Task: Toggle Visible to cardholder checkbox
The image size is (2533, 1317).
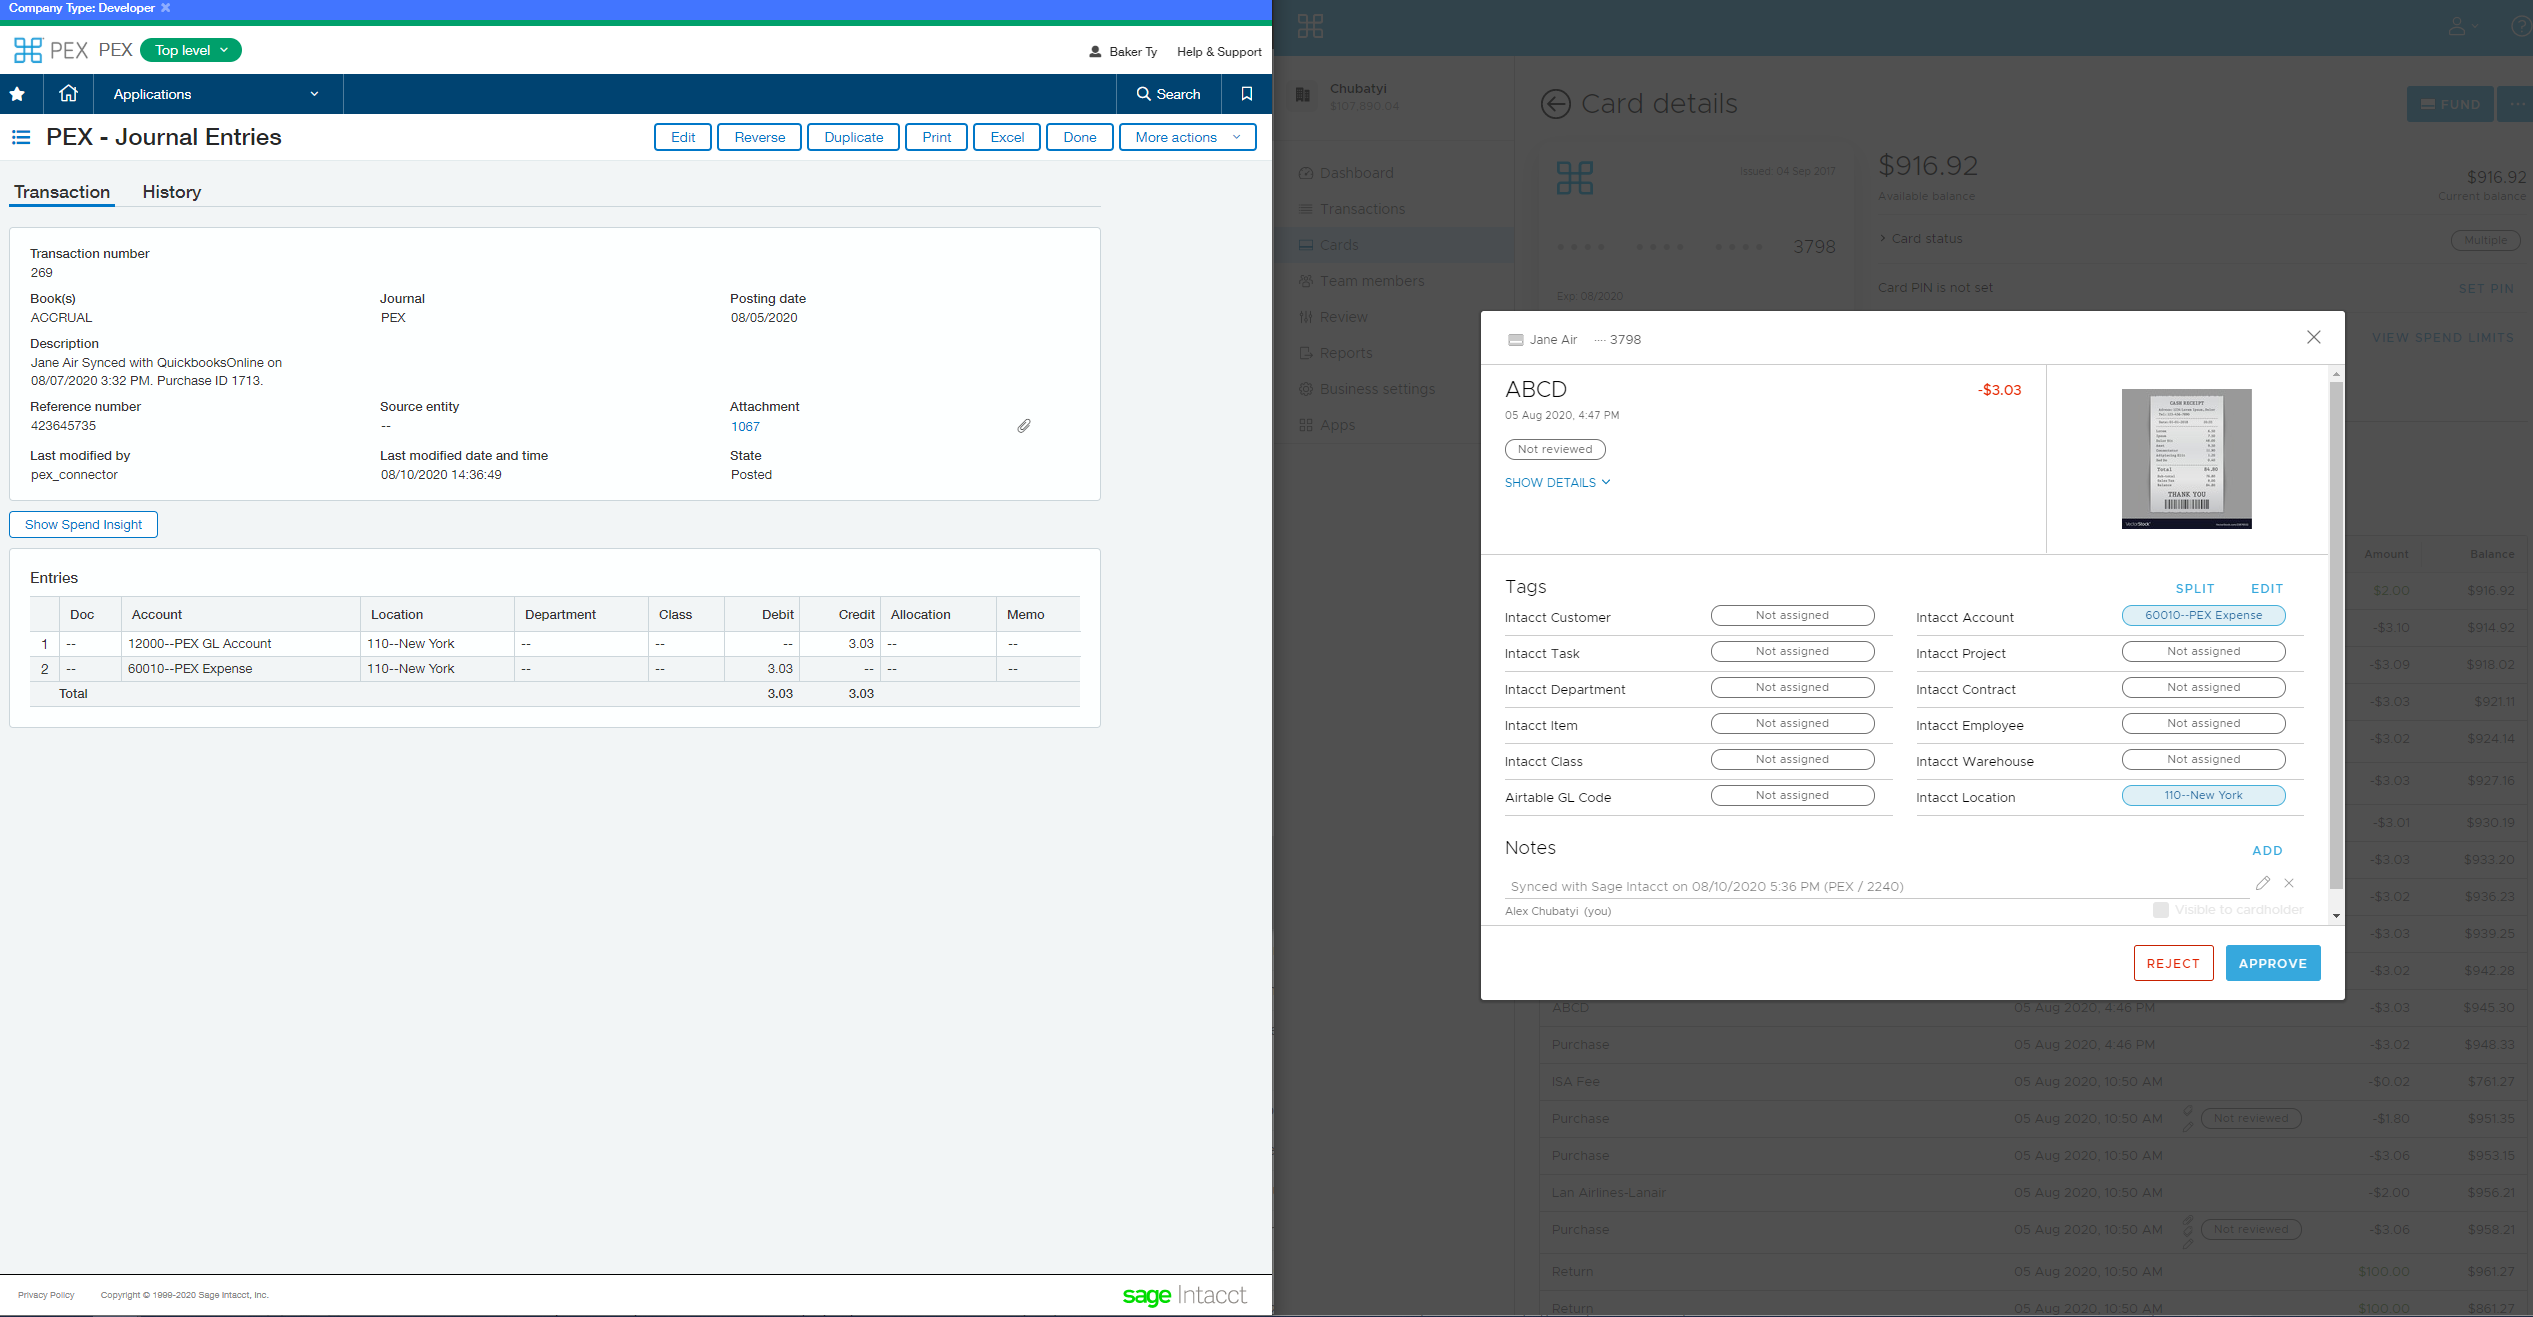Action: pos(2161,910)
